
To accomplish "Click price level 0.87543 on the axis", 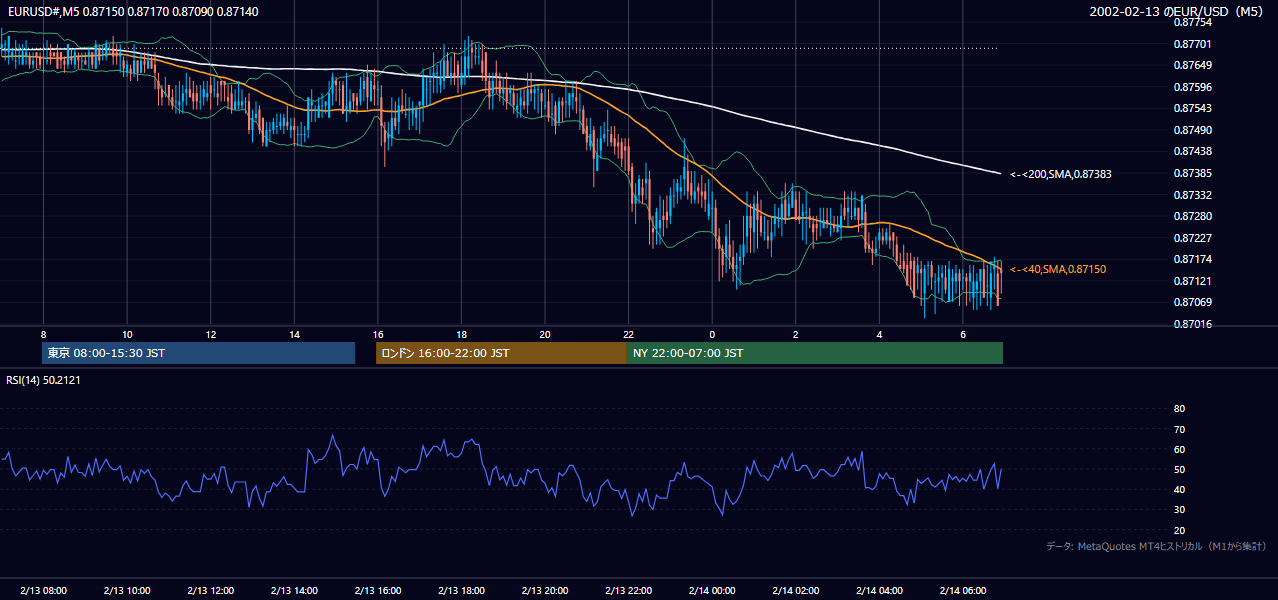I will pos(1191,108).
